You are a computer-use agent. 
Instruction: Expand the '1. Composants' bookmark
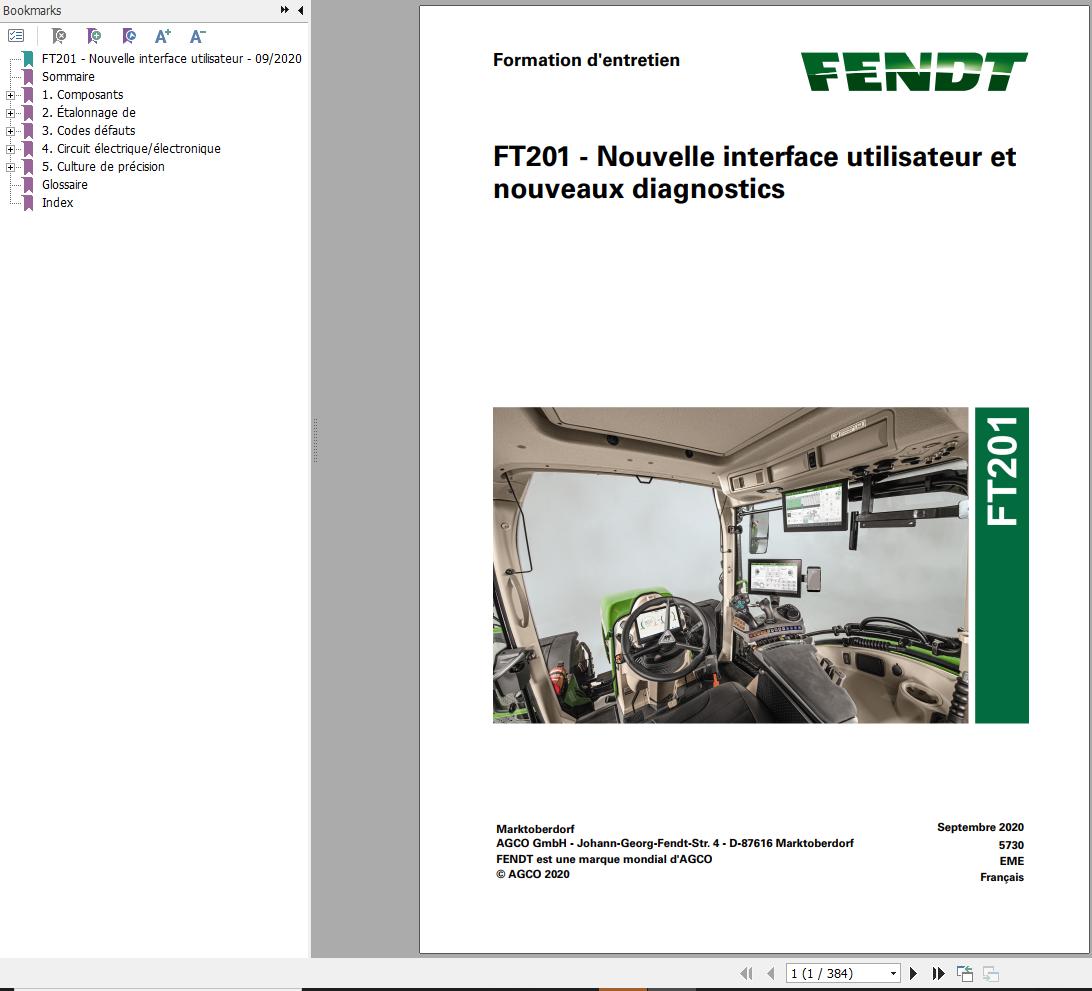(x=10, y=95)
